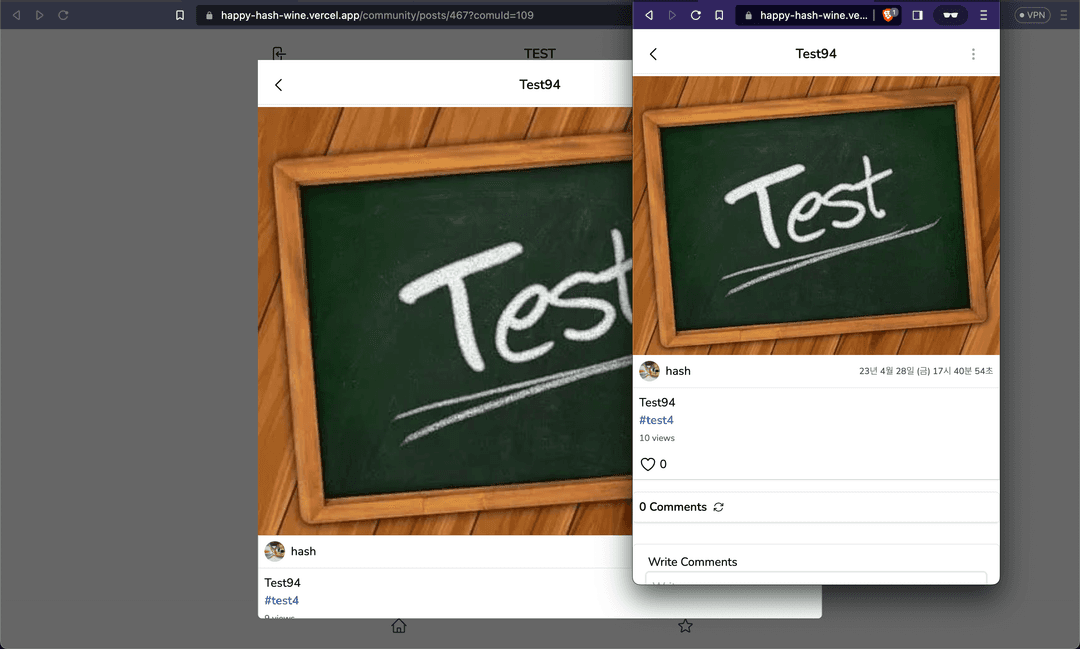
Task: Click #test4 hashtag in background window
Action: (x=281, y=601)
